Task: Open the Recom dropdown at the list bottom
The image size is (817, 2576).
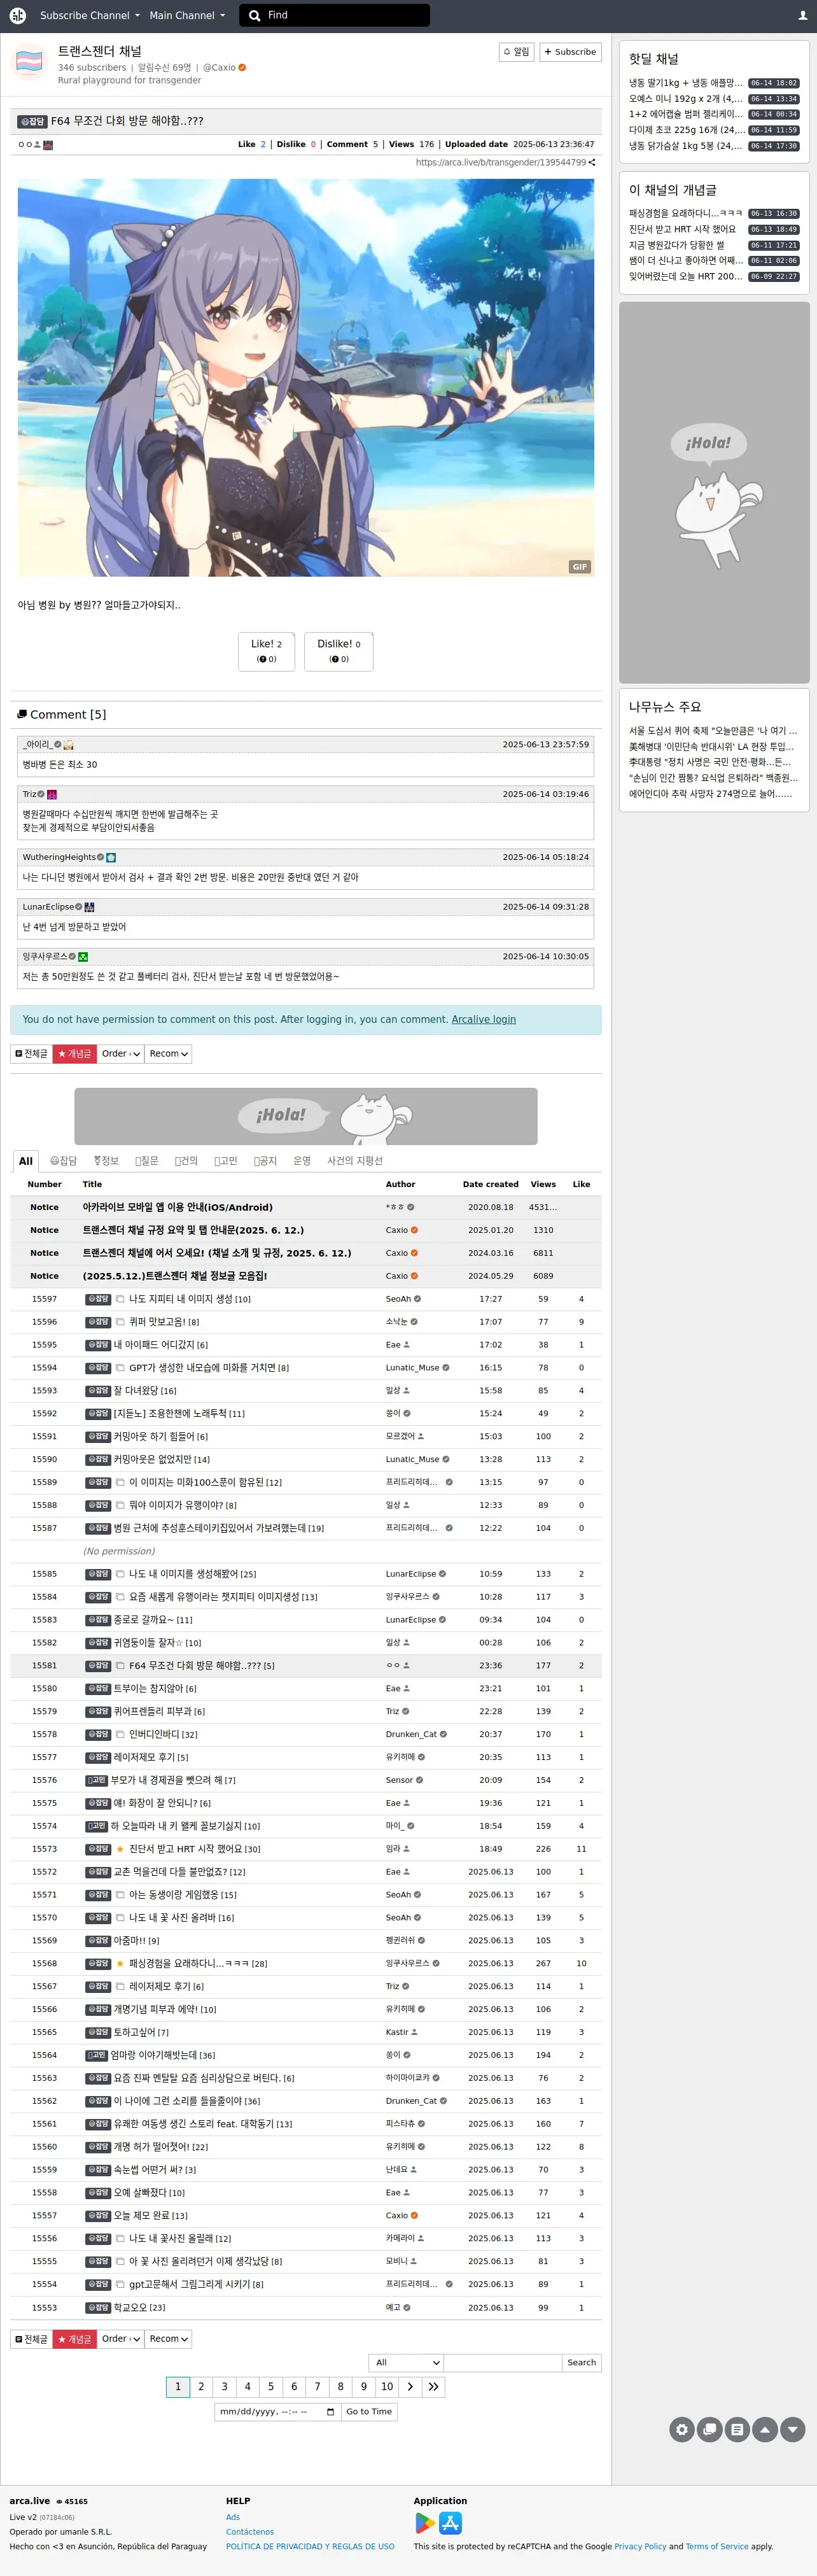Action: coord(168,2339)
